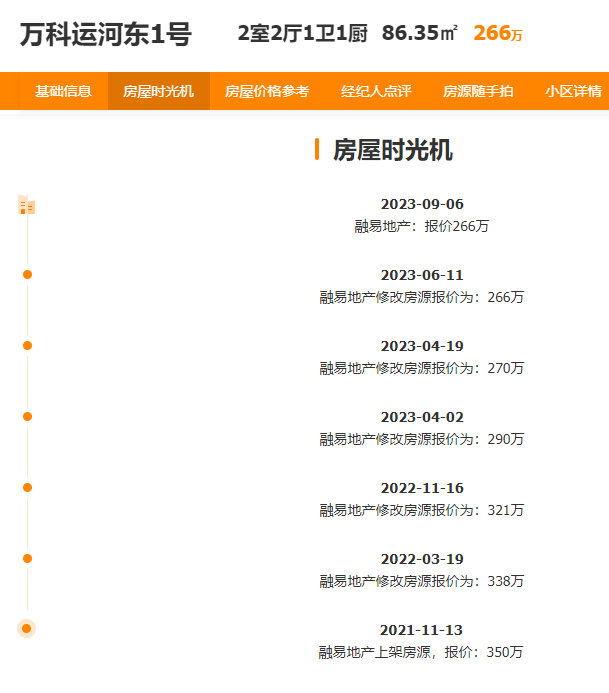This screenshot has width=609, height=693.
Task: Click the entry 融易地产：报价266万
Action: click(x=422, y=226)
